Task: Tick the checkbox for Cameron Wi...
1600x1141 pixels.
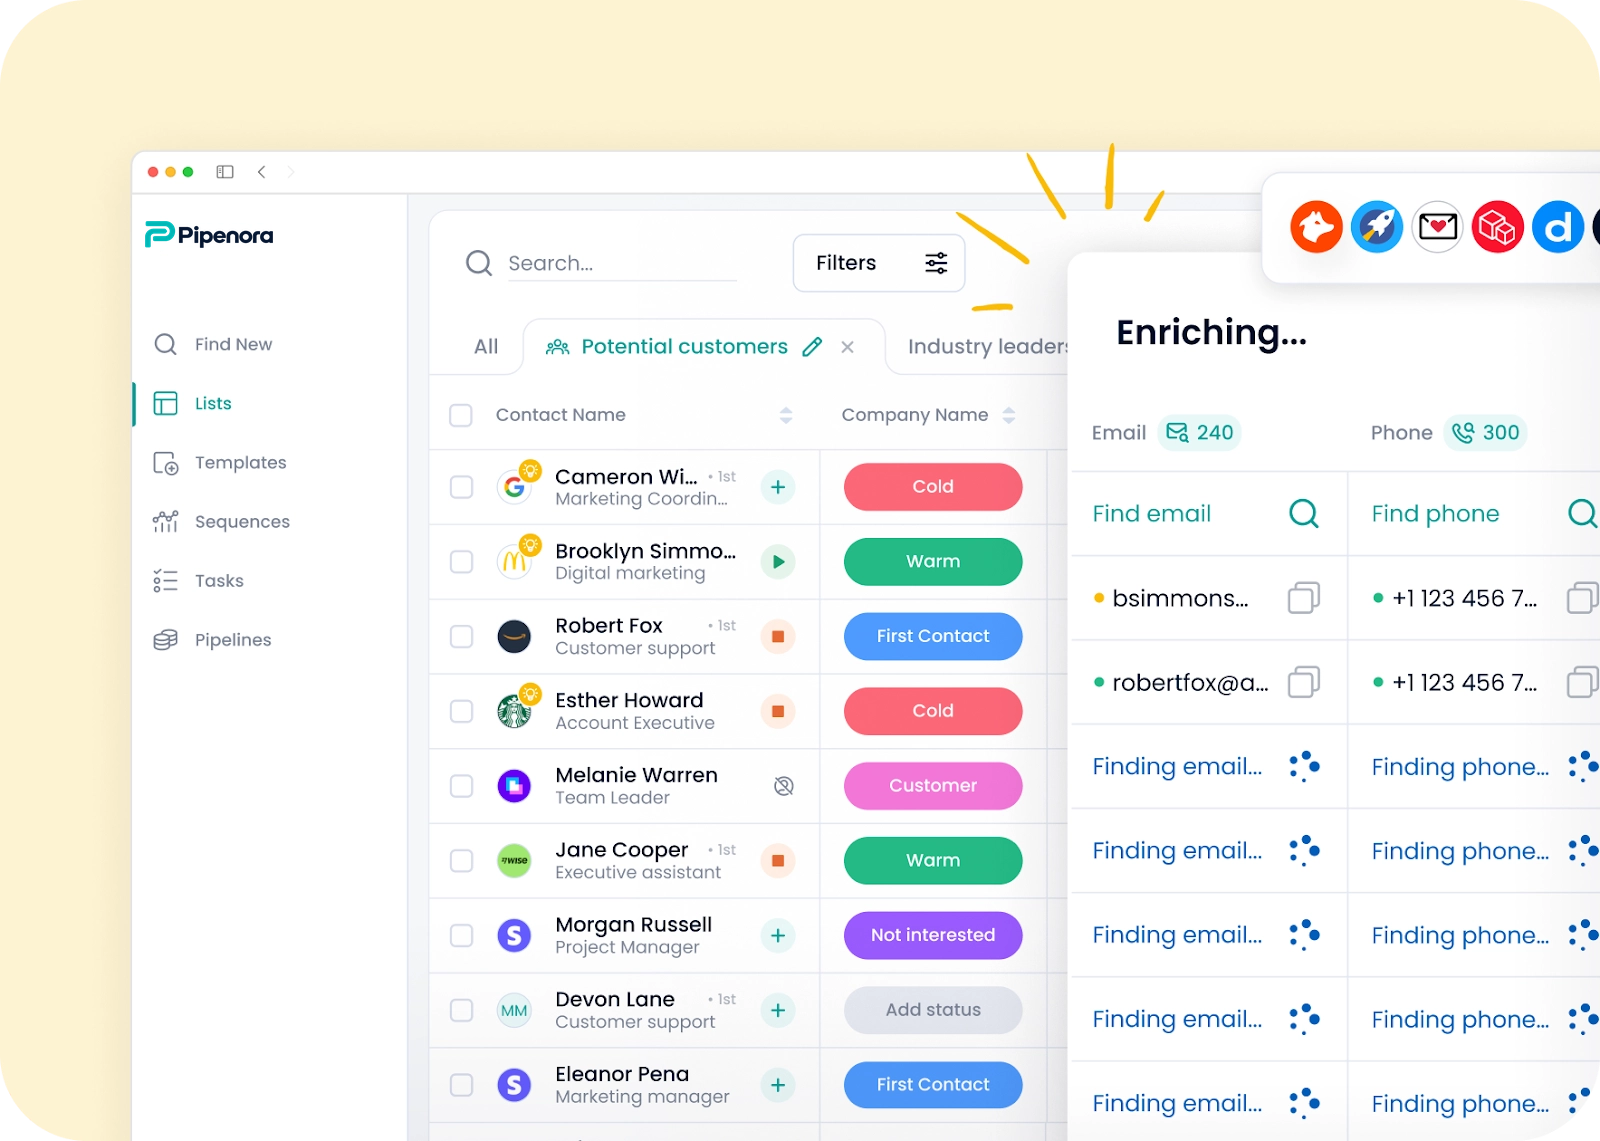Action: [461, 487]
